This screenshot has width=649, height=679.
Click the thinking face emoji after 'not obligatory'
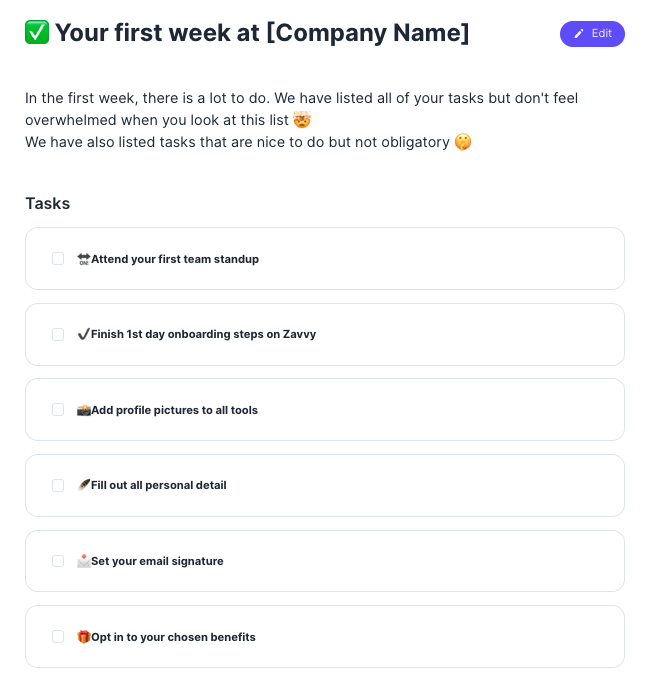point(463,142)
